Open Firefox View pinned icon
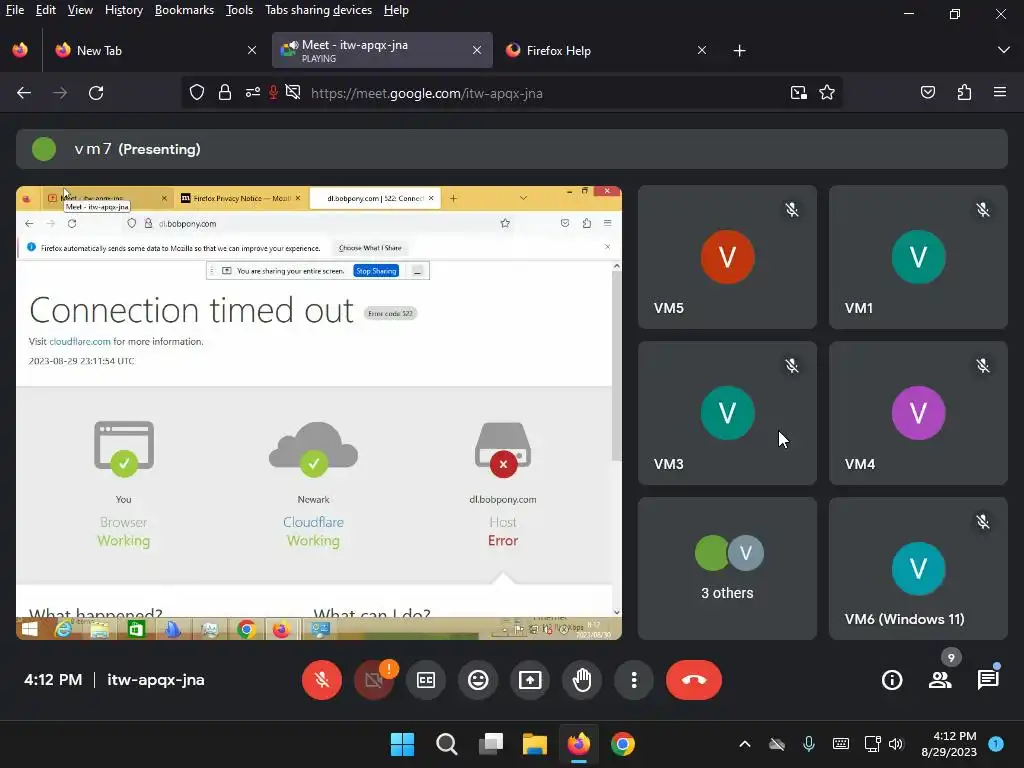Screen dimensions: 1024x768 20,50
